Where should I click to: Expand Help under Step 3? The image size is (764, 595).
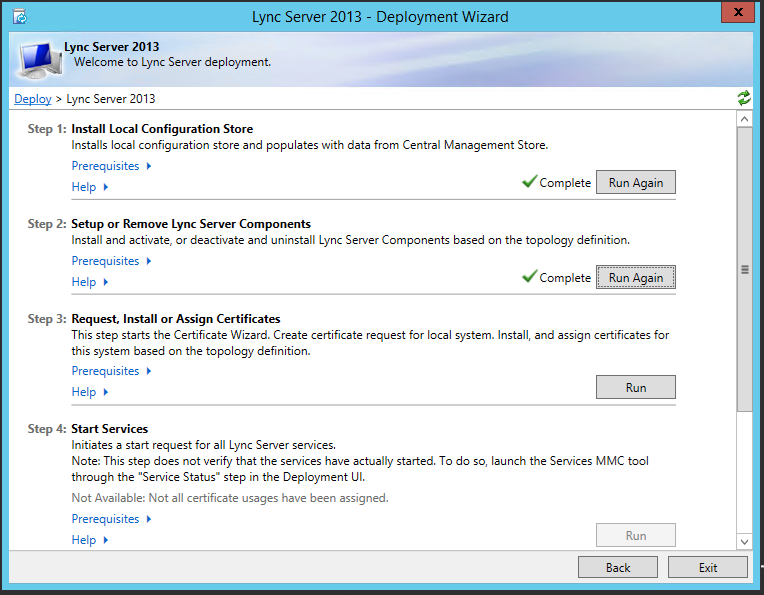pos(90,392)
